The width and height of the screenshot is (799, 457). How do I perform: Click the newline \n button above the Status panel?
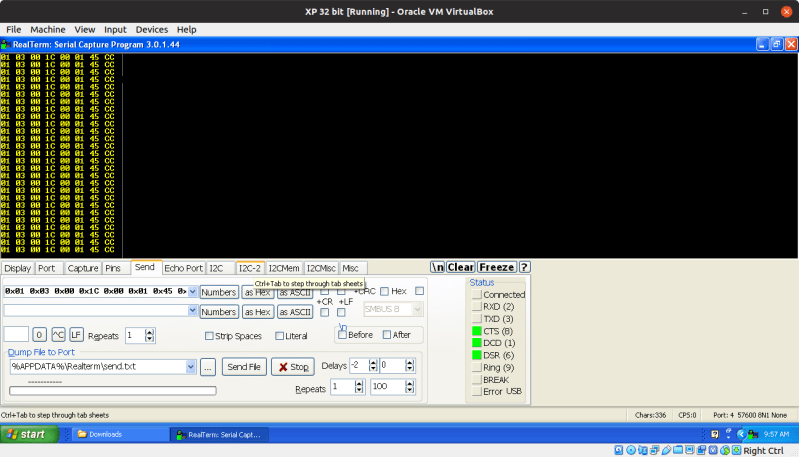click(437, 267)
